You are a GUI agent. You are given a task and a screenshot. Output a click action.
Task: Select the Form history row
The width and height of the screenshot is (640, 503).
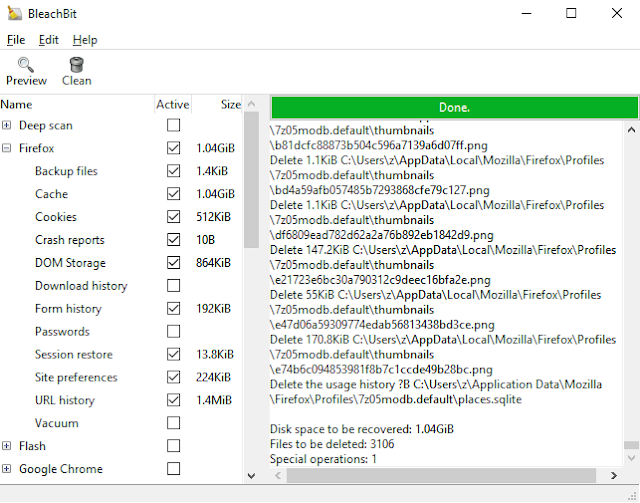121,308
